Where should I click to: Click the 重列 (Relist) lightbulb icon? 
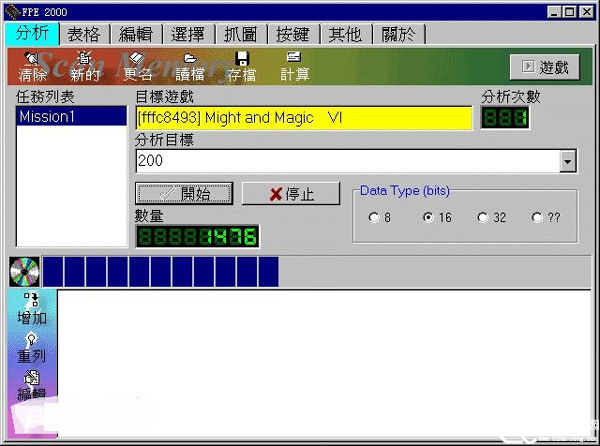pyautogui.click(x=31, y=348)
